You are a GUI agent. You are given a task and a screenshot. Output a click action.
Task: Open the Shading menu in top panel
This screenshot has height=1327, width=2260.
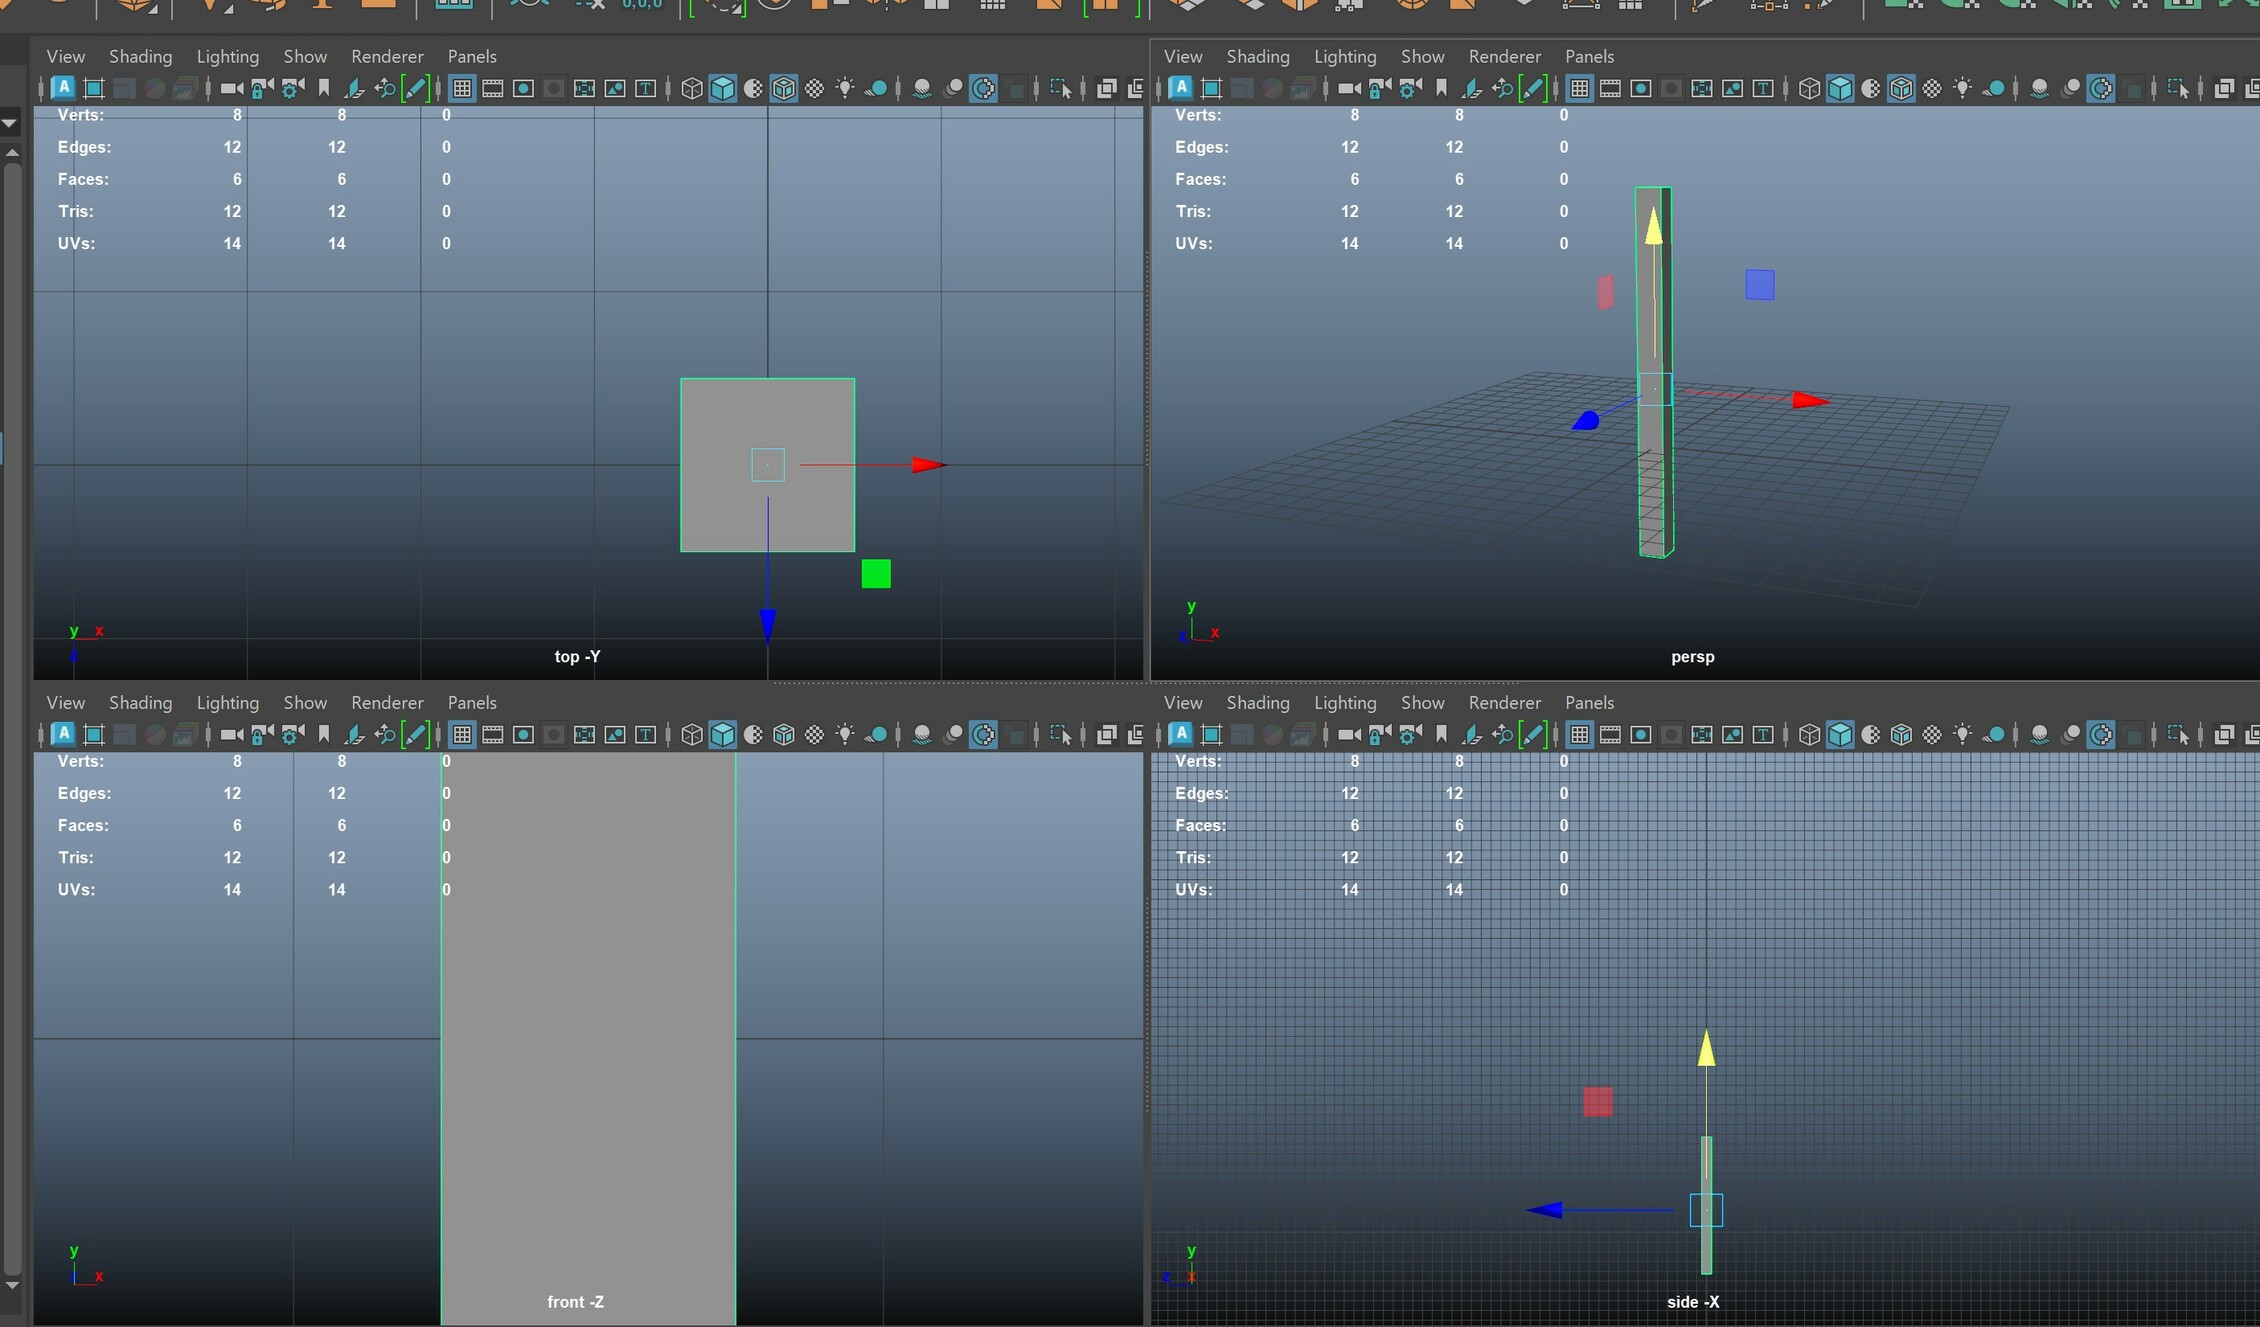click(140, 56)
